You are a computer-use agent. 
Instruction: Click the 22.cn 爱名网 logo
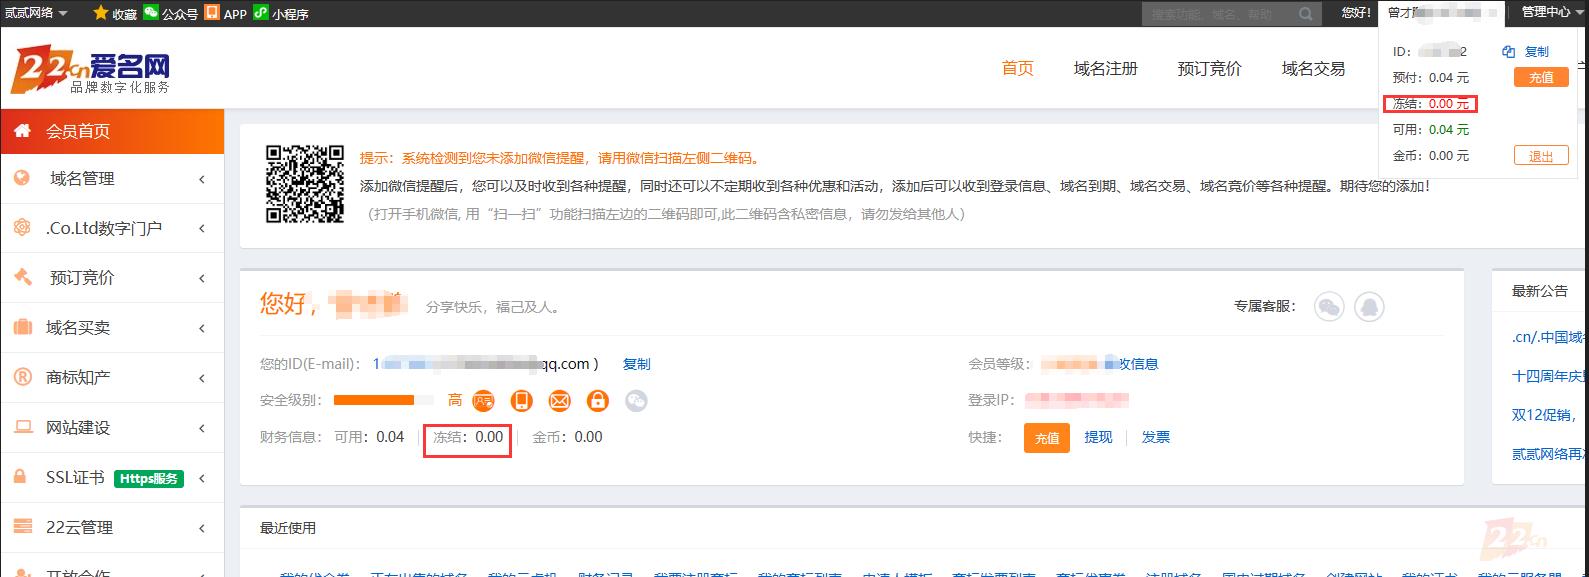tap(90, 72)
